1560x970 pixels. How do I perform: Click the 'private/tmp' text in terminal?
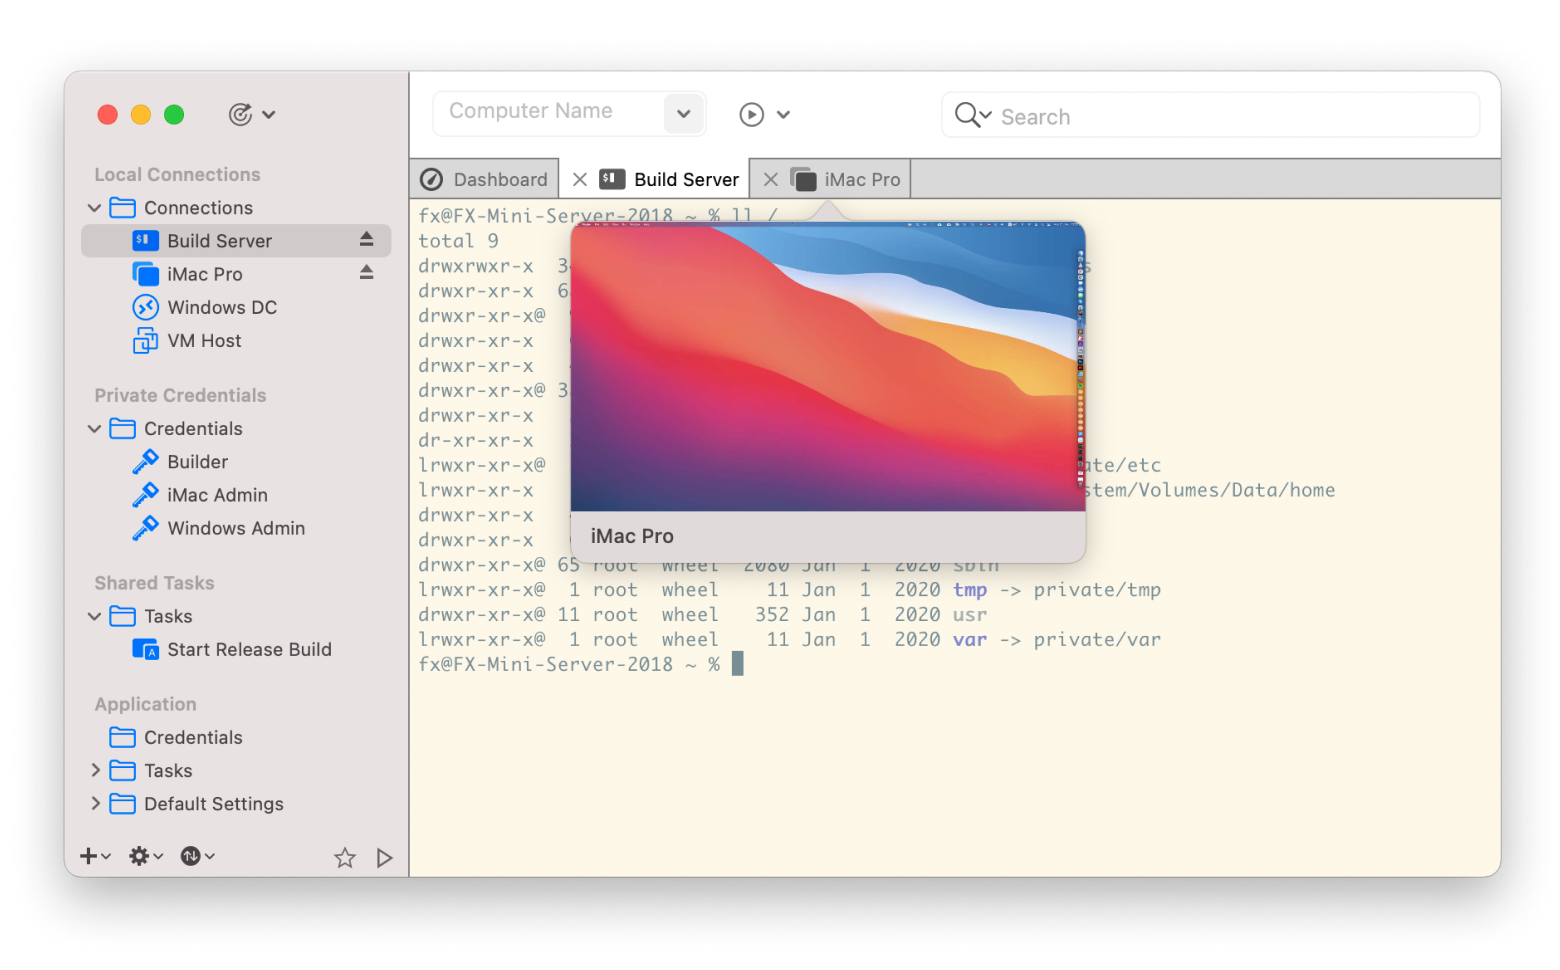(x=1097, y=590)
